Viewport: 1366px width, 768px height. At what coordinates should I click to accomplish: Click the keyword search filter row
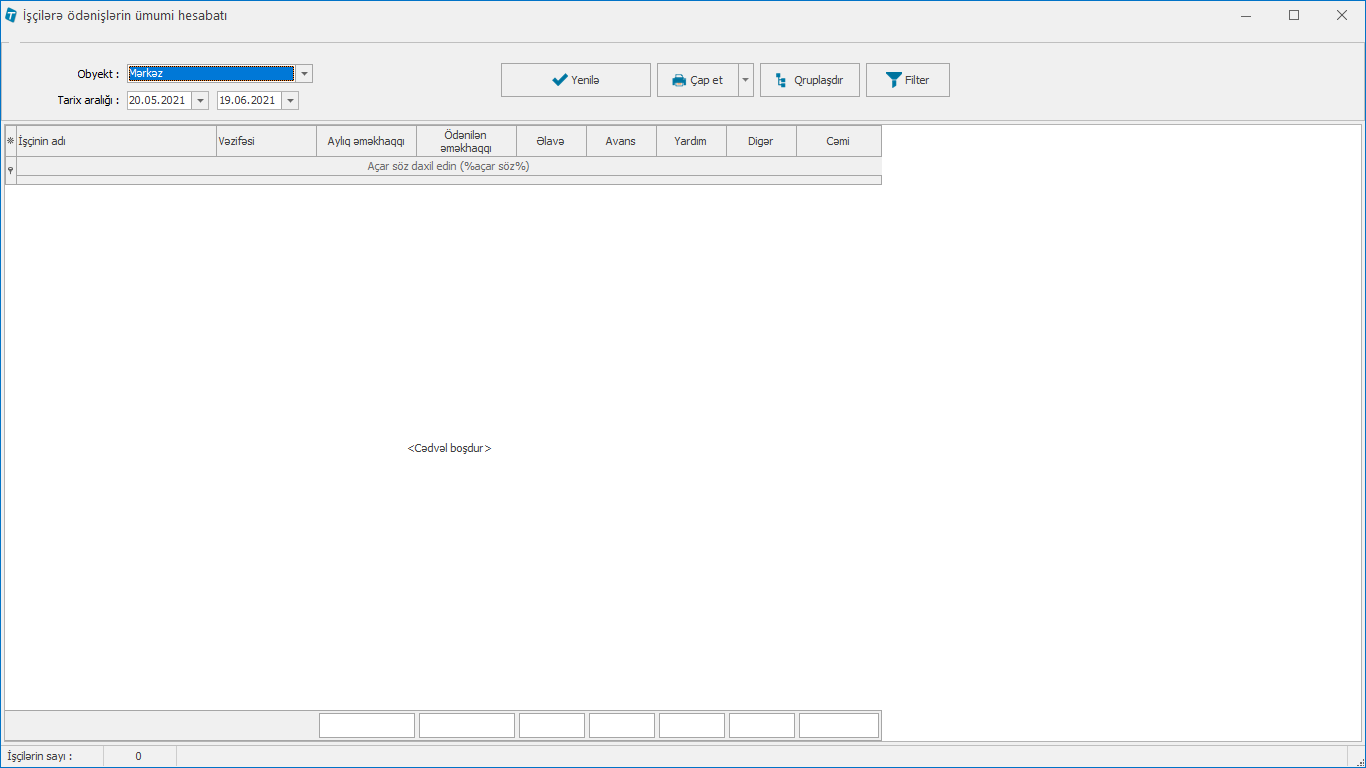[x=448, y=167]
